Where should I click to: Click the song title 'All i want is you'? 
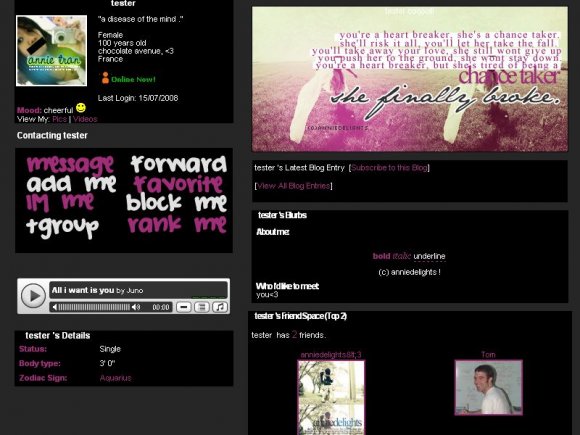[x=83, y=290]
